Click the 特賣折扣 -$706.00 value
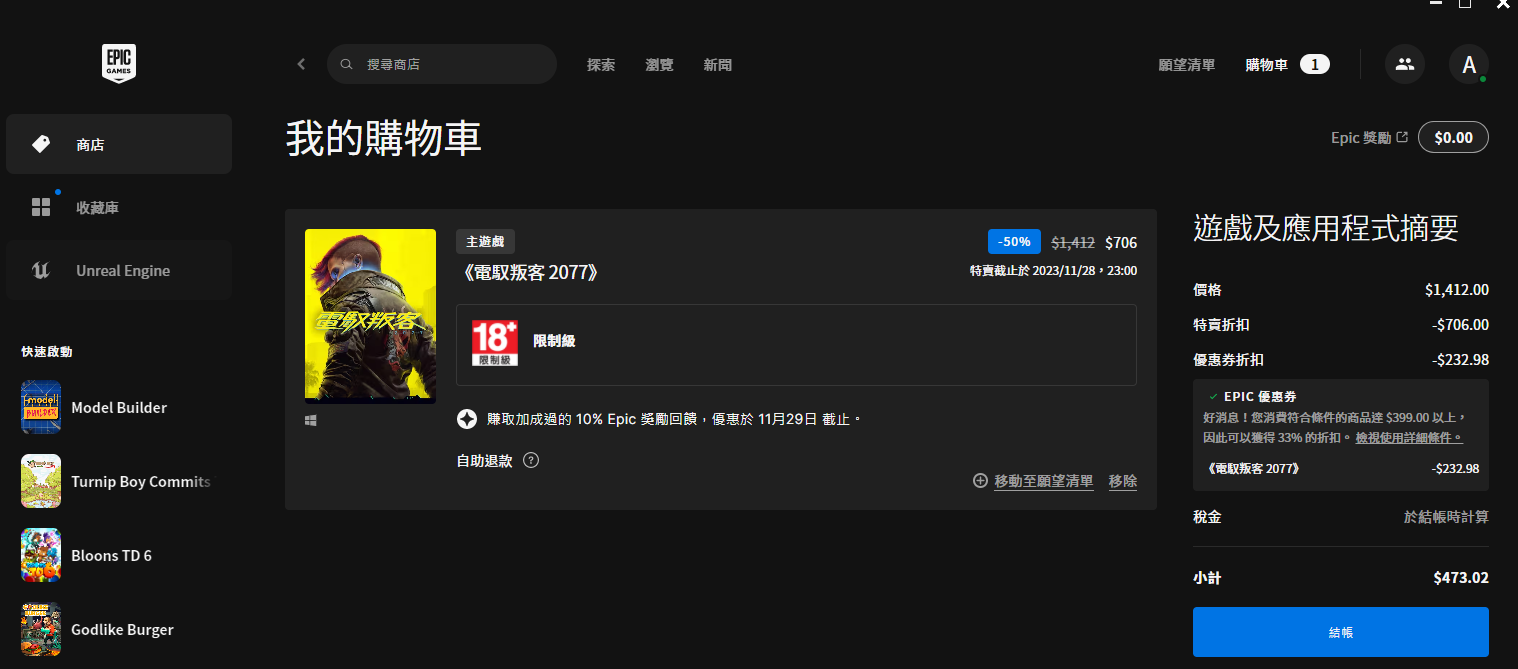Viewport: 1518px width, 669px height. coord(1460,325)
